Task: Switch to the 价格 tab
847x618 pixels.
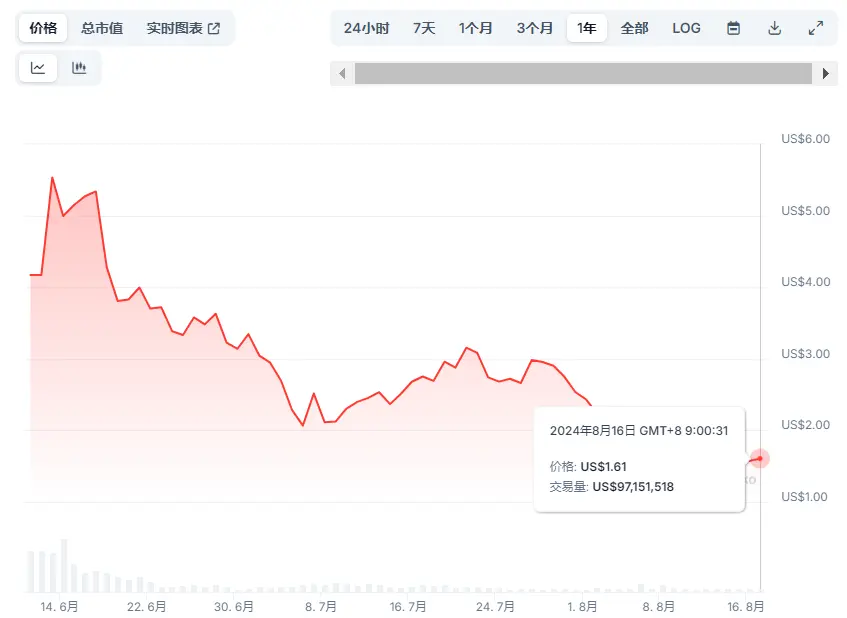Action: [43, 28]
